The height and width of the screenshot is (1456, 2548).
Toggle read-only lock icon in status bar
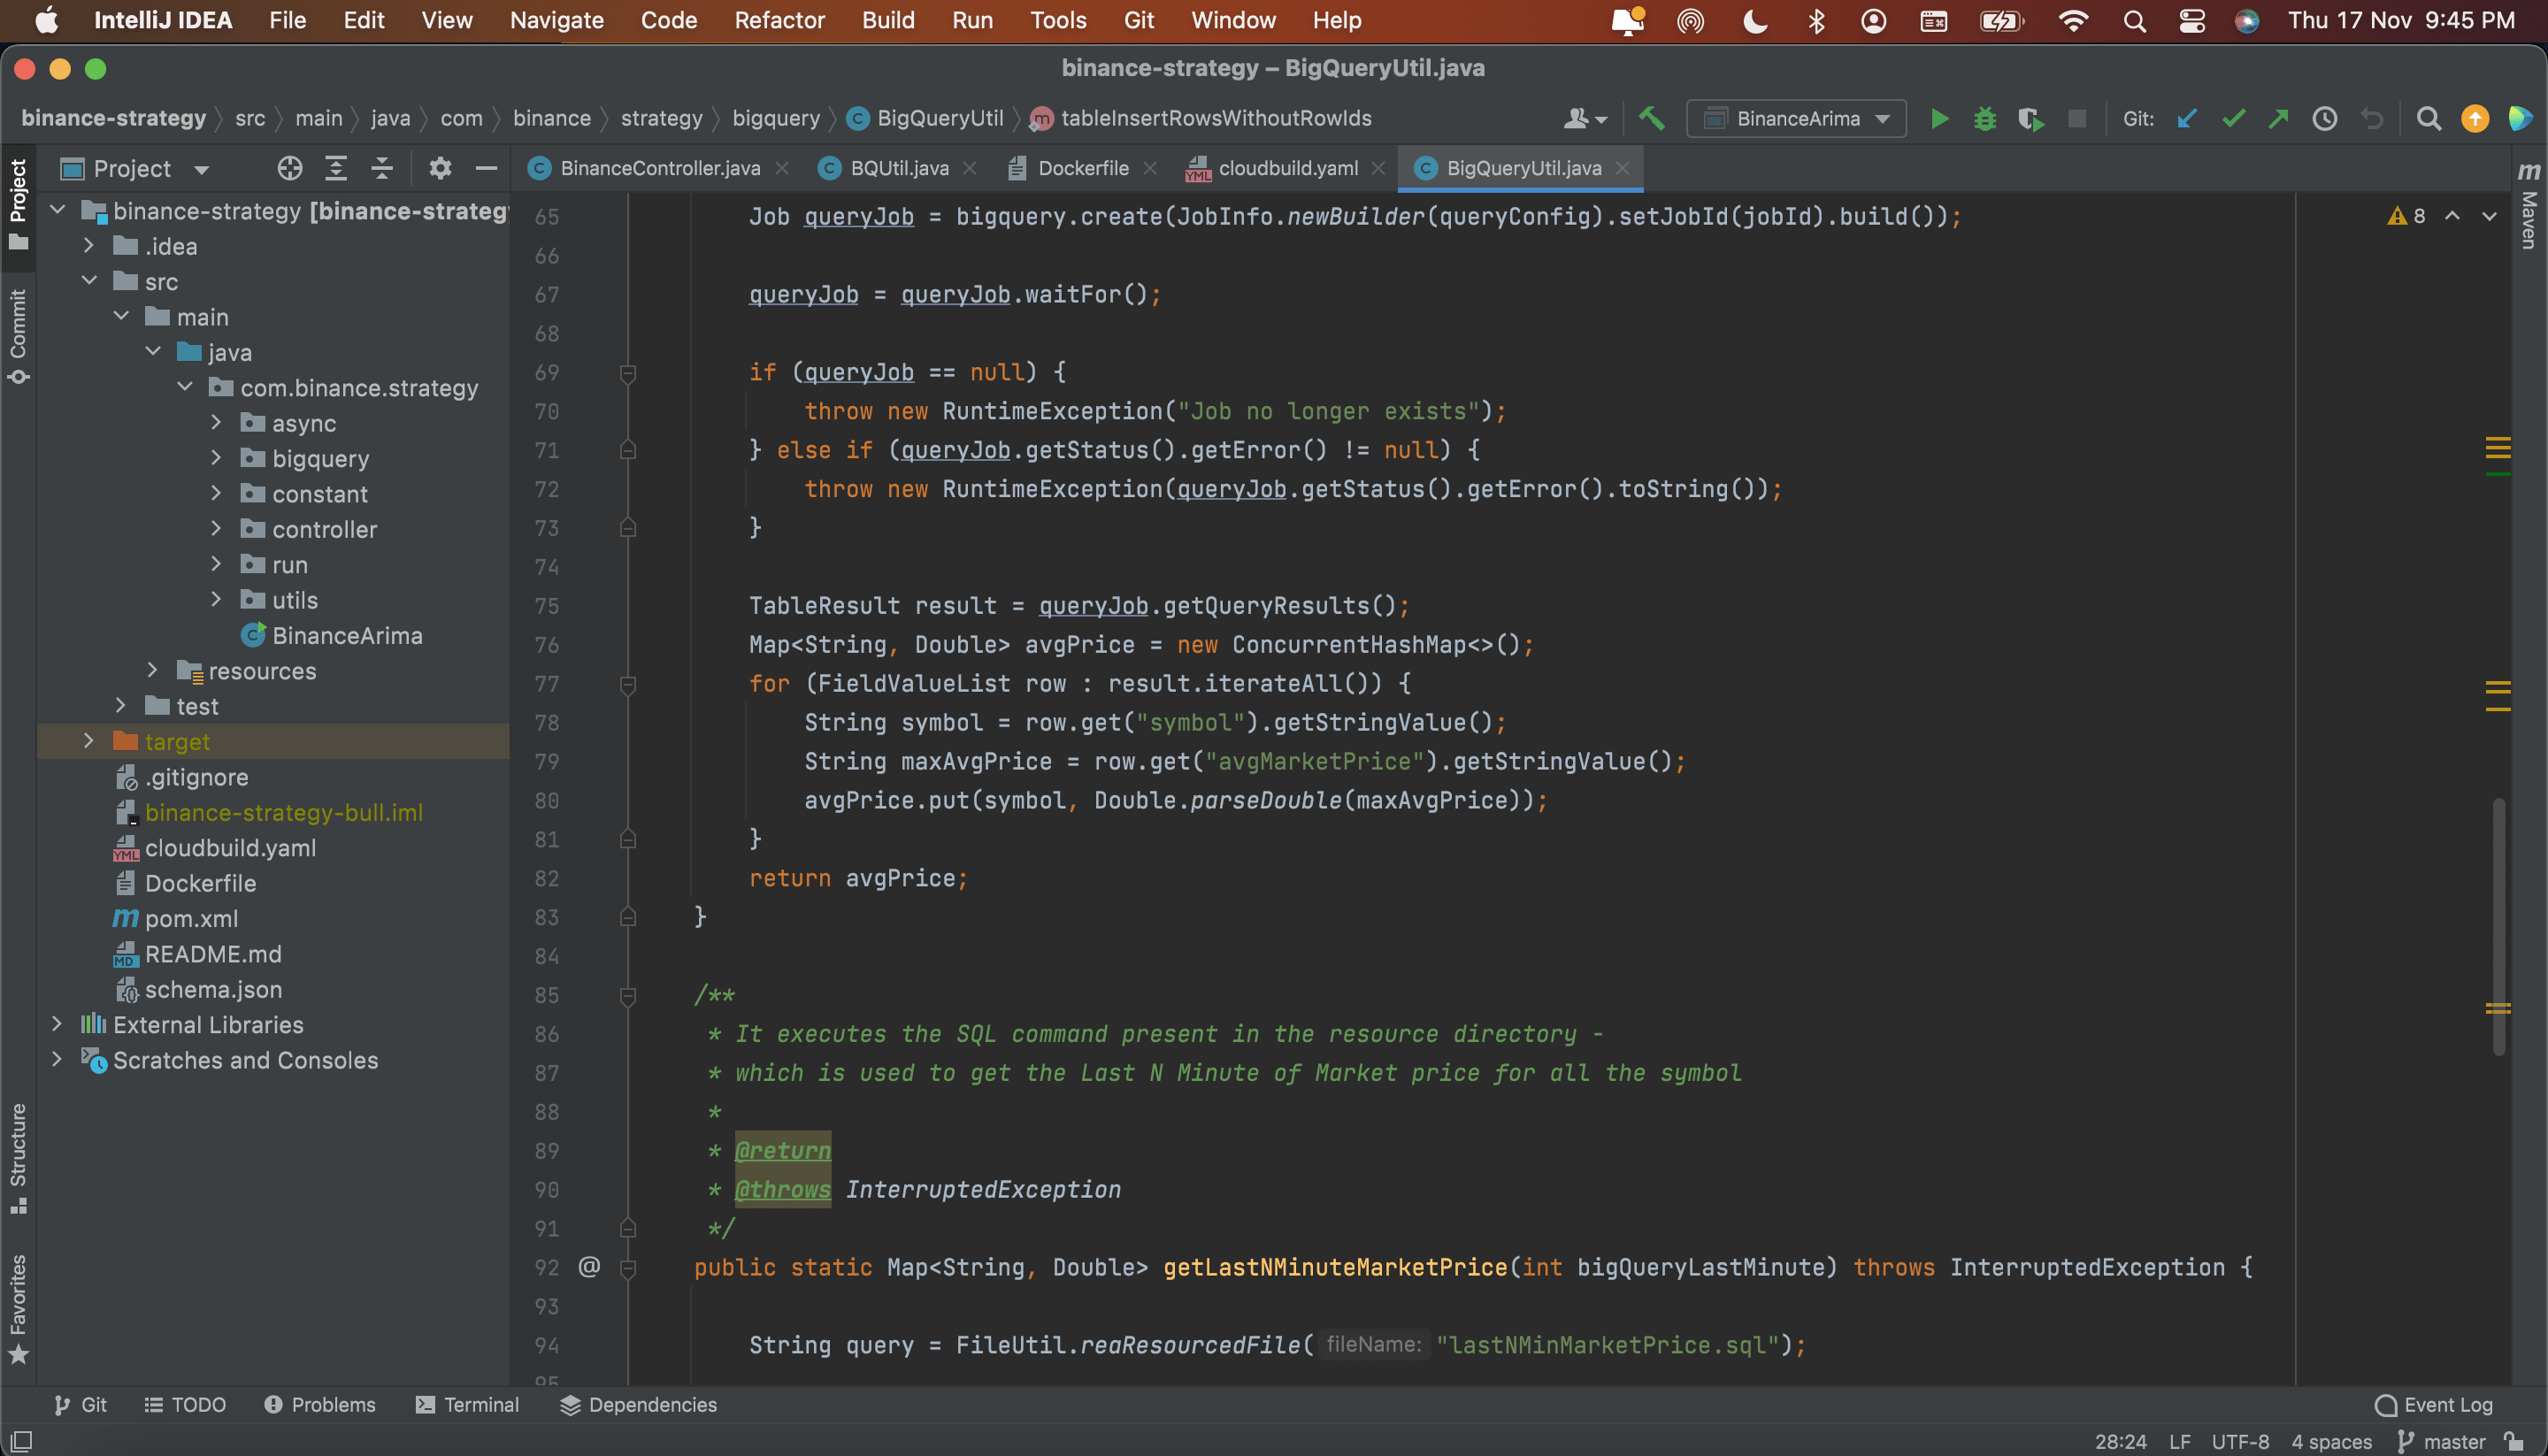click(2514, 1441)
